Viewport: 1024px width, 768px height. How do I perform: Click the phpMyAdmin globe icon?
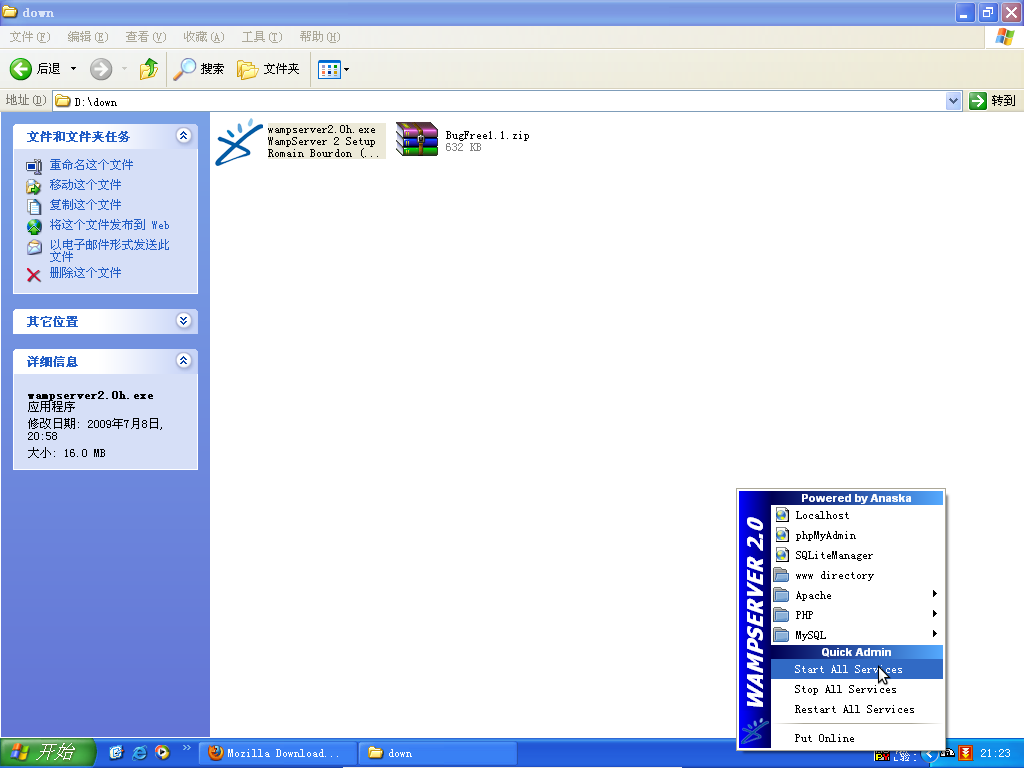(782, 535)
